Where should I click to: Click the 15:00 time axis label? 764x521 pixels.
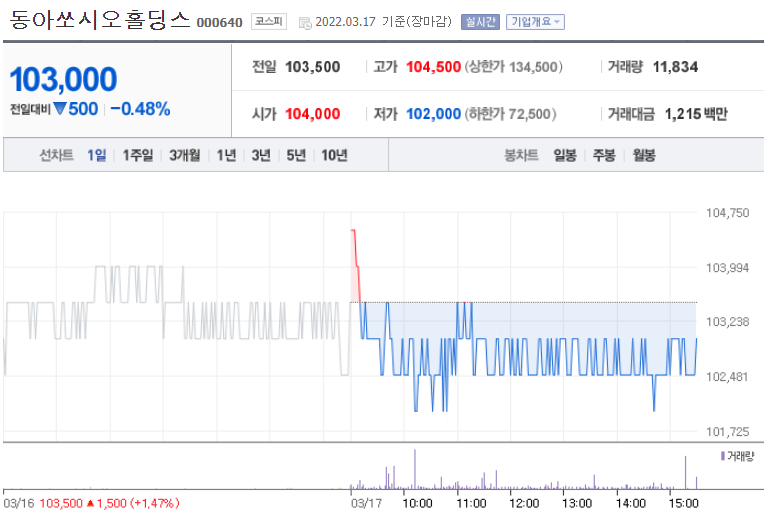click(x=684, y=503)
